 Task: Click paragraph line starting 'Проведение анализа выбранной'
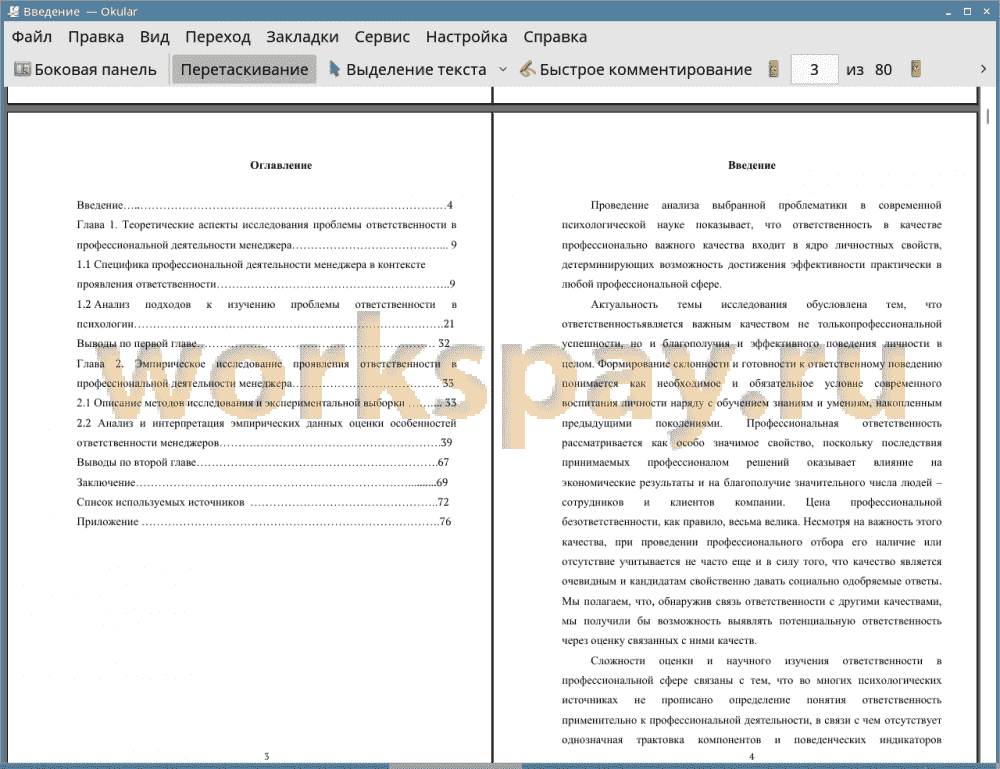pyautogui.click(x=766, y=205)
